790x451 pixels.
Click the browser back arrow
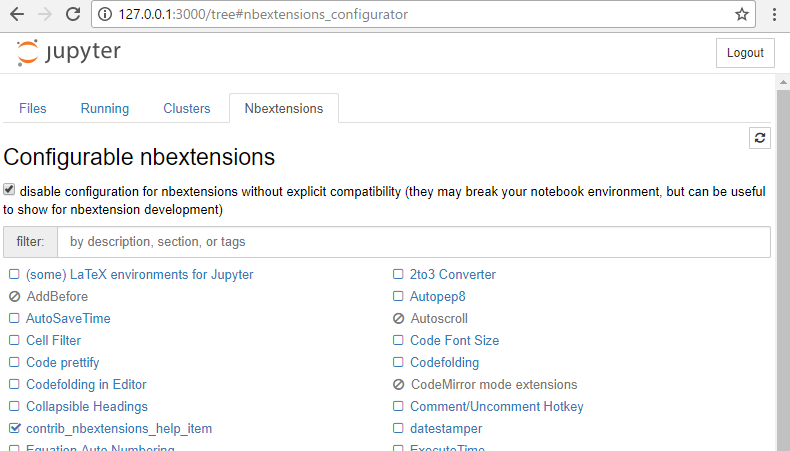[x=17, y=15]
